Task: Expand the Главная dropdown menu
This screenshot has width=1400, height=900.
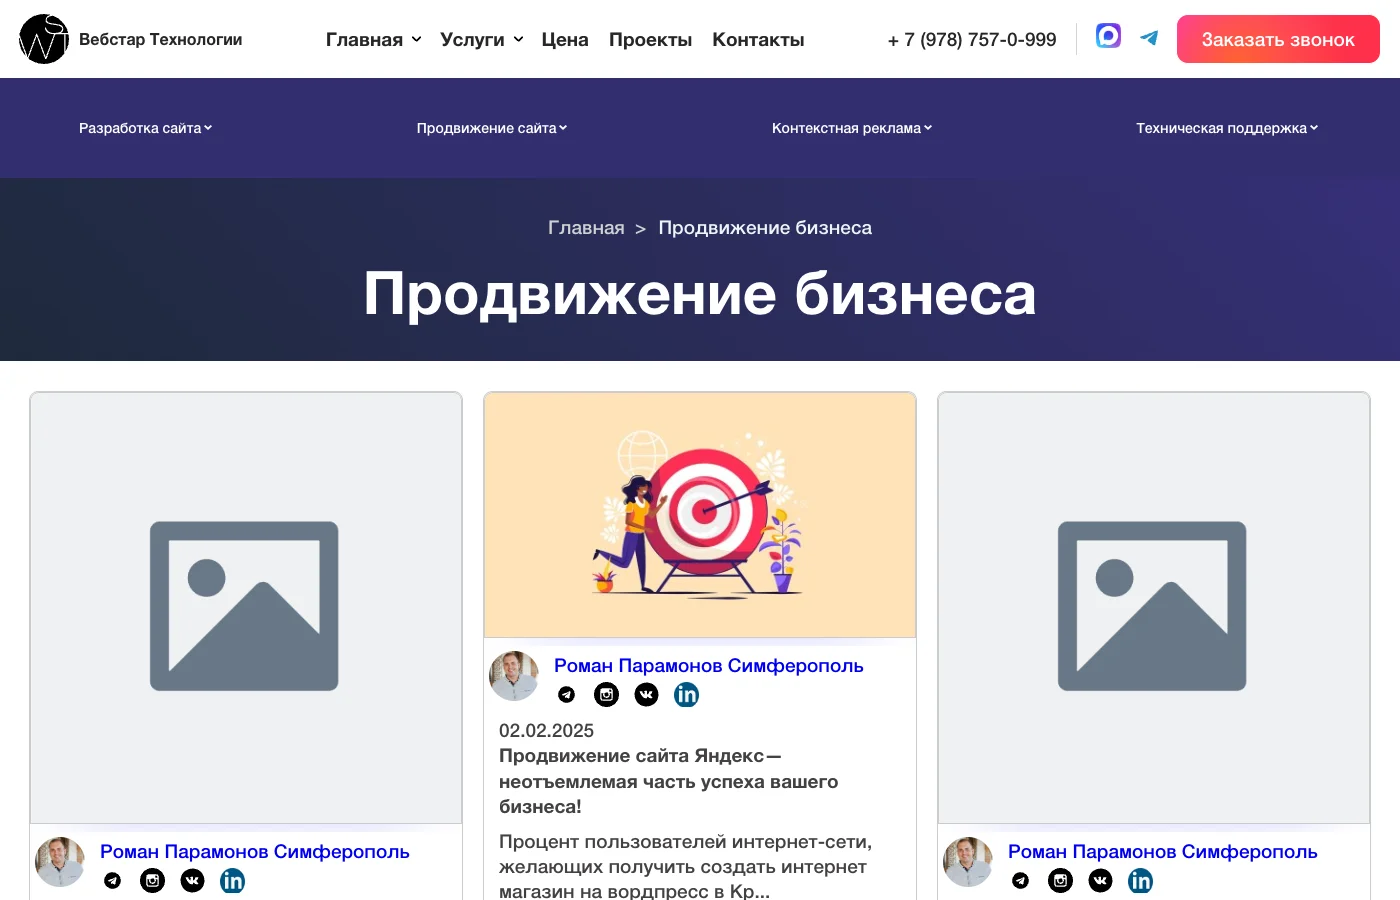Action: pyautogui.click(x=373, y=40)
